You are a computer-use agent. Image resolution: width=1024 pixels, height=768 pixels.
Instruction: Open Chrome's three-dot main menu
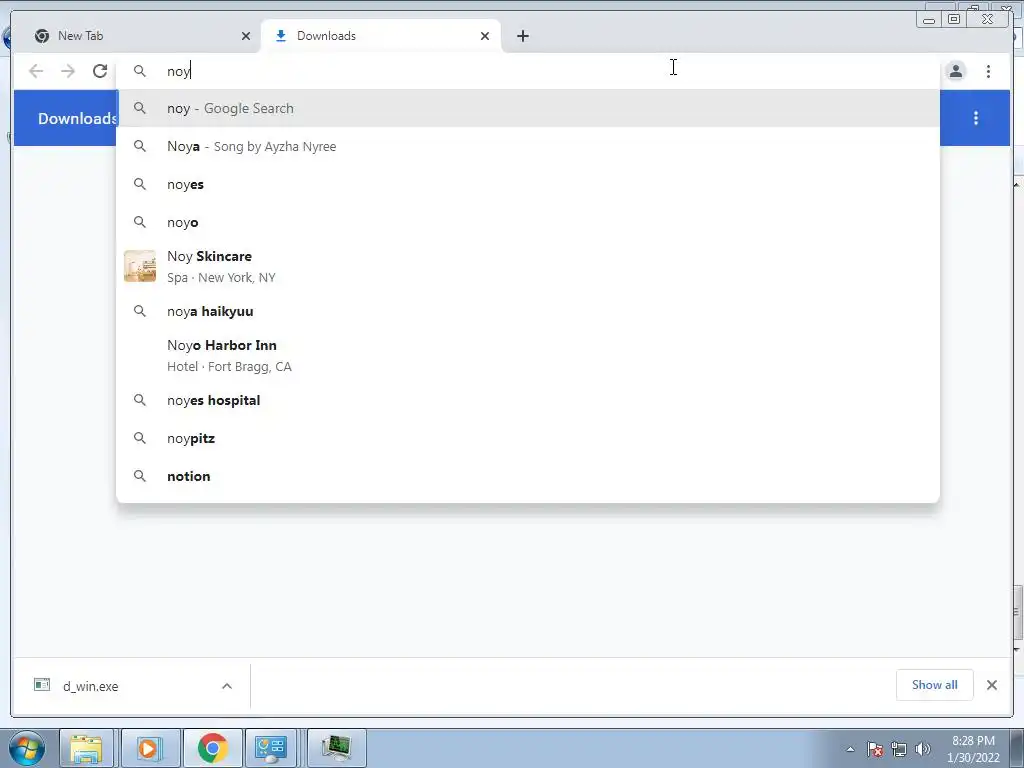988,71
